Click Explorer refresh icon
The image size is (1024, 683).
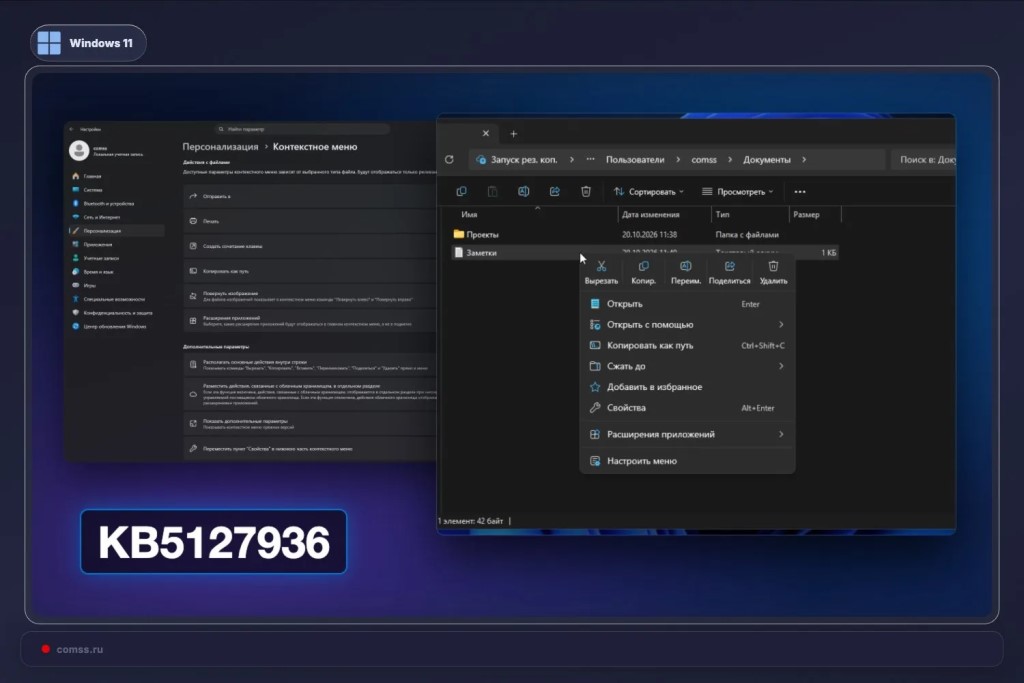tap(449, 159)
